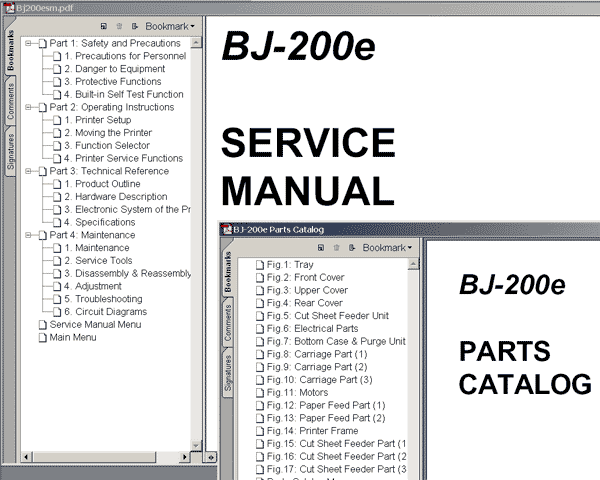Click page icon beside Part 4: Maintenance
600x480 pixels.
click(42, 235)
